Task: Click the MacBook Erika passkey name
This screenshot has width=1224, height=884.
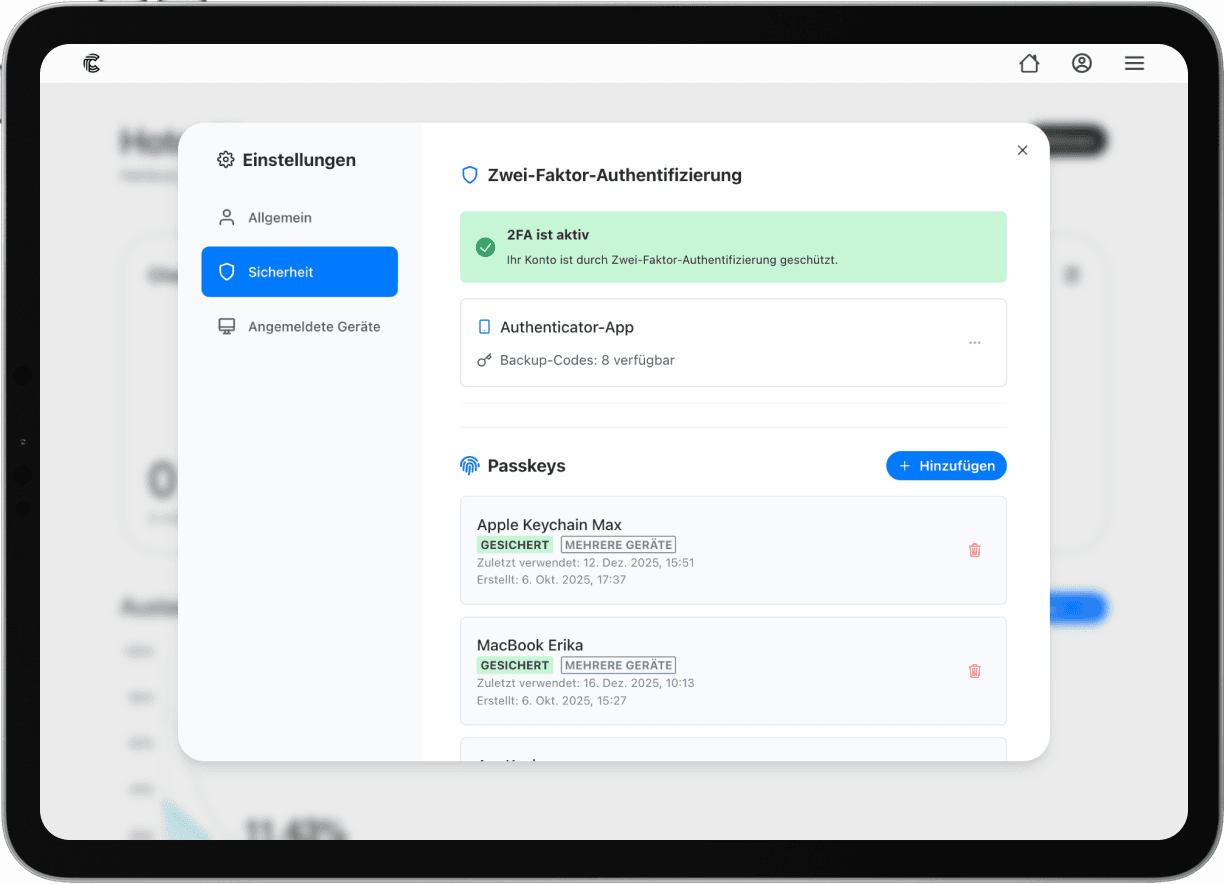Action: 530,645
